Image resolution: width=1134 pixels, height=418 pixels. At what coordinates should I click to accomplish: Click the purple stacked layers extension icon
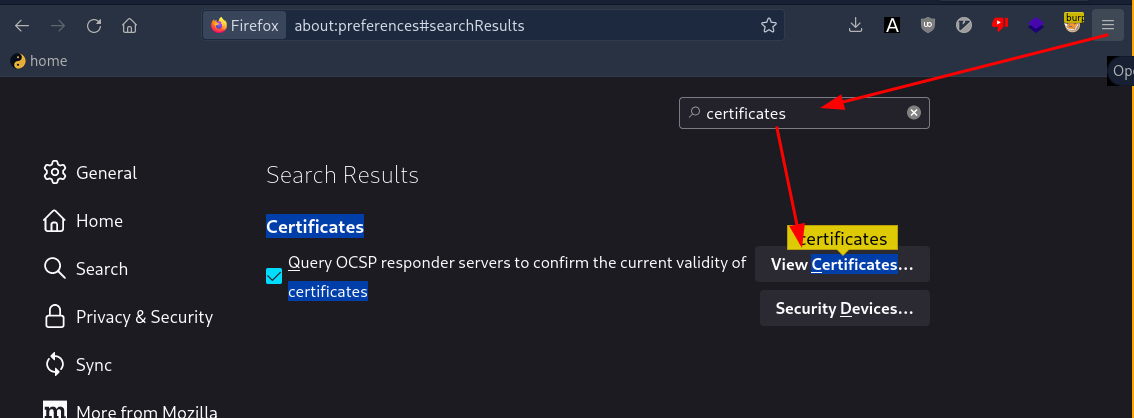tap(1036, 26)
